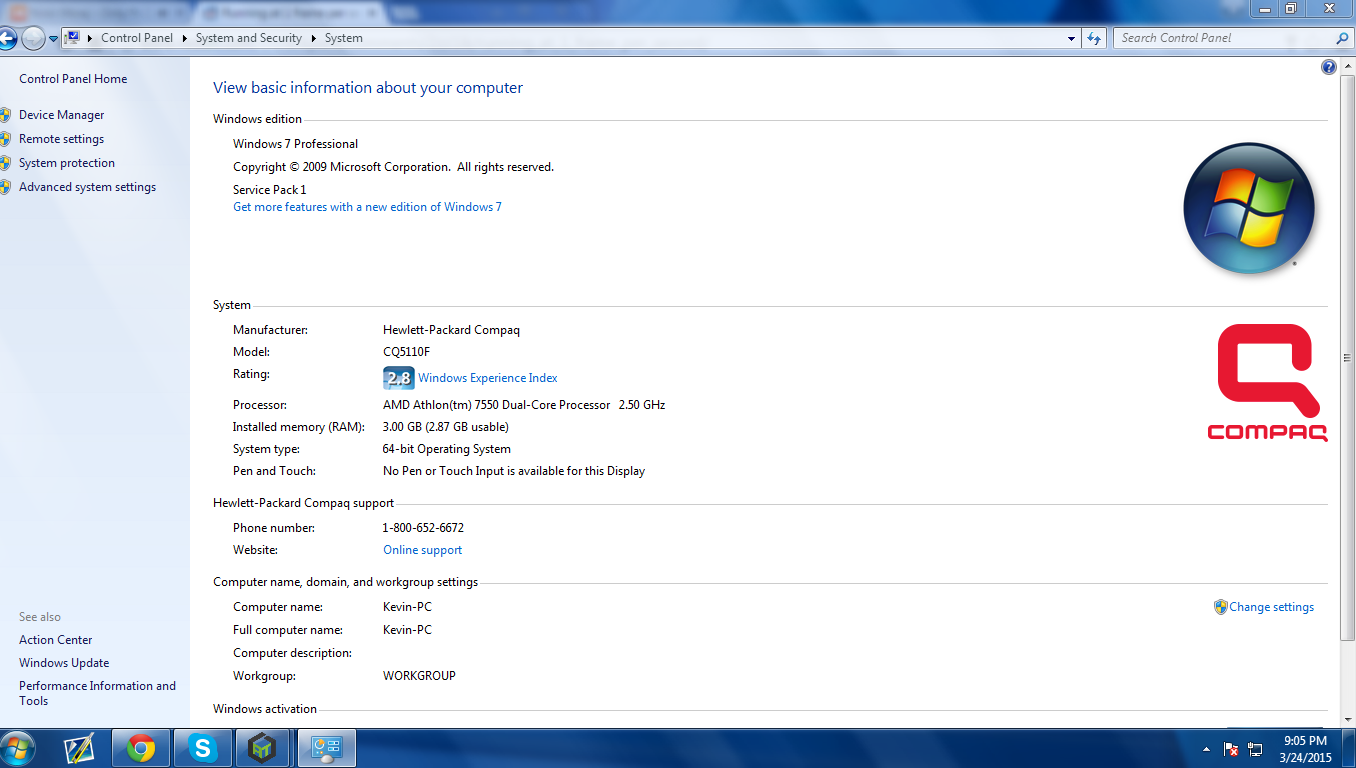Click the shield icon beside Device Manager
Viewport: 1356px width, 768px height.
5,115
